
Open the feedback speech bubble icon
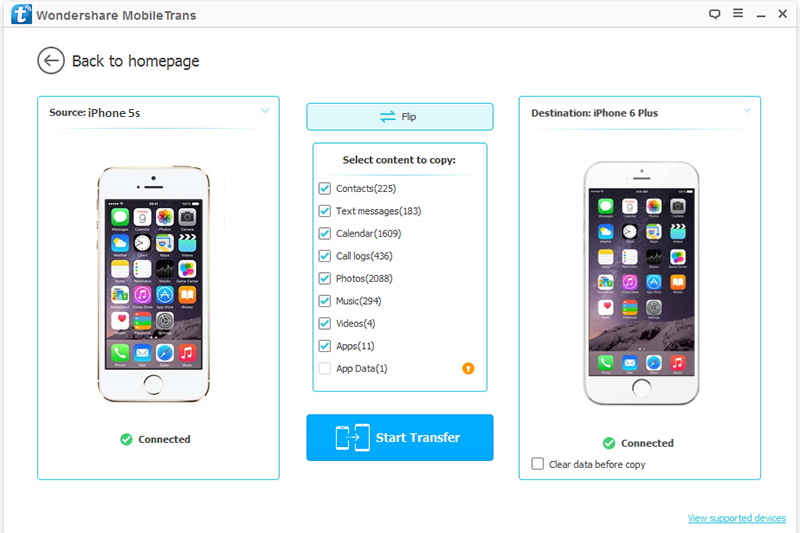[714, 14]
